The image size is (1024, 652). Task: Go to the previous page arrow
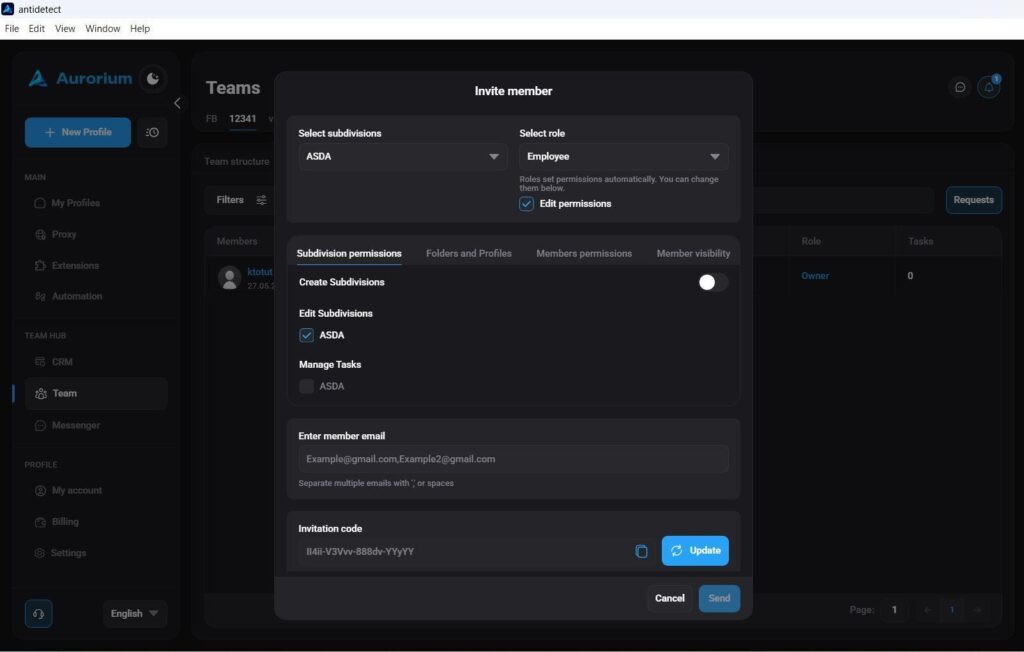click(x=927, y=610)
